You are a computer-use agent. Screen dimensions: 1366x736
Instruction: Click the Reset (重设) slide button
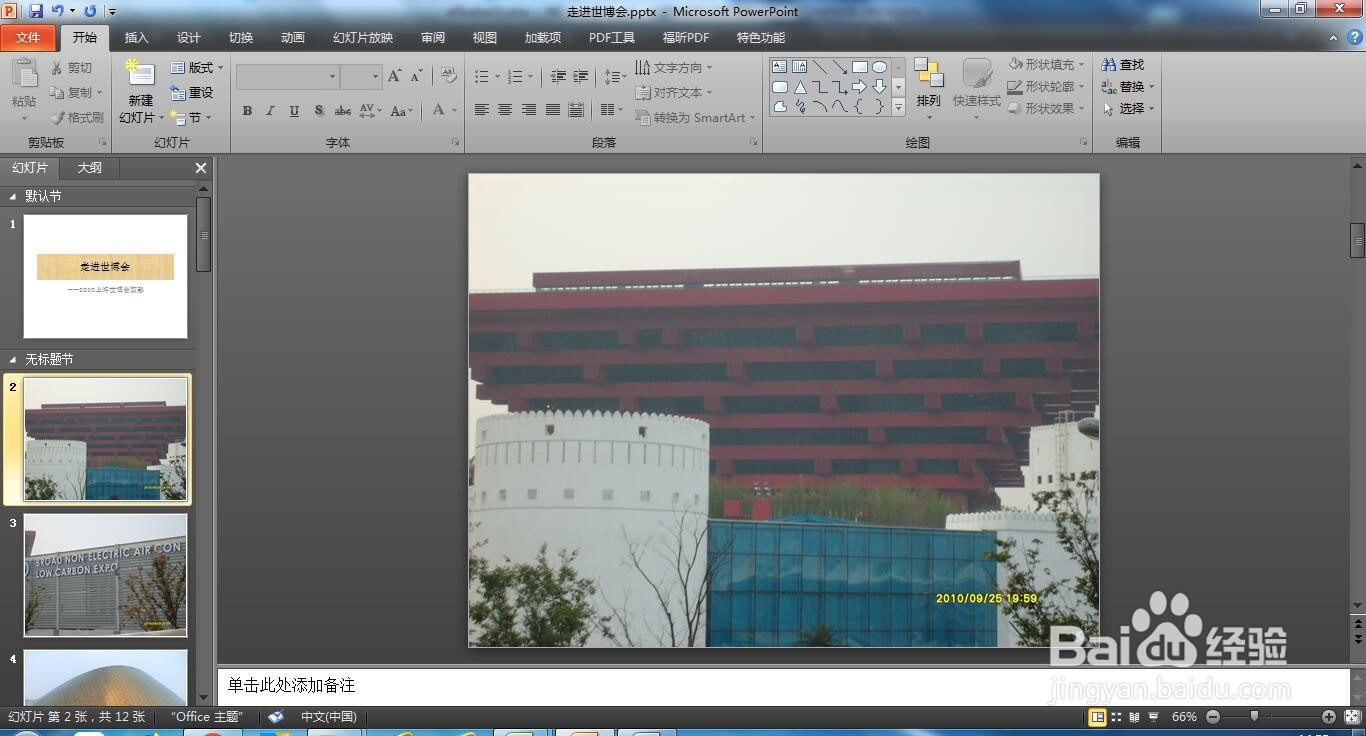tap(191, 92)
